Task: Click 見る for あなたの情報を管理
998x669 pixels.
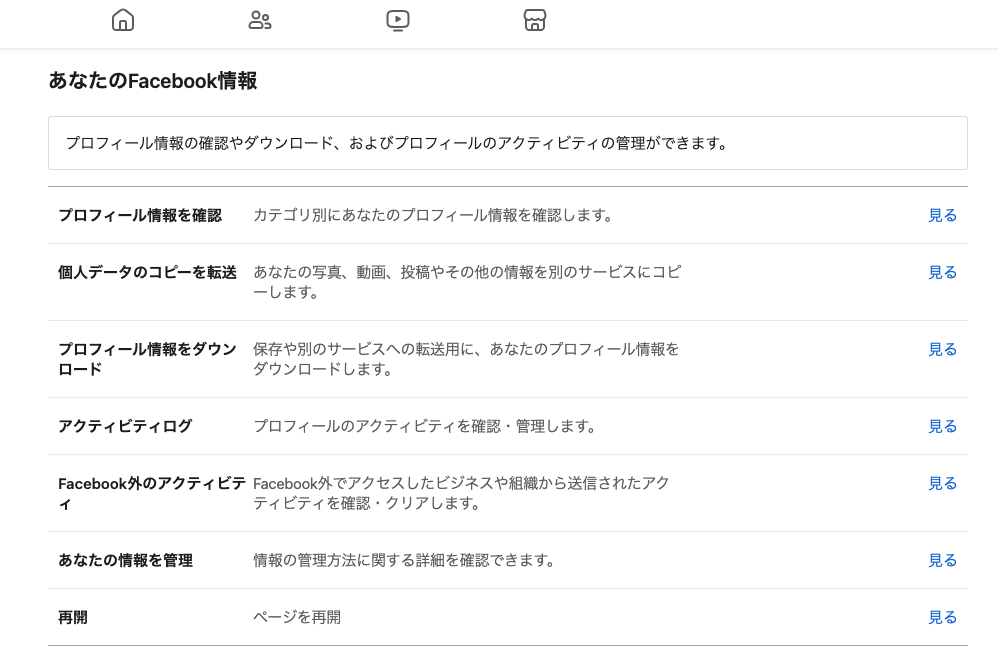Action: click(942, 561)
